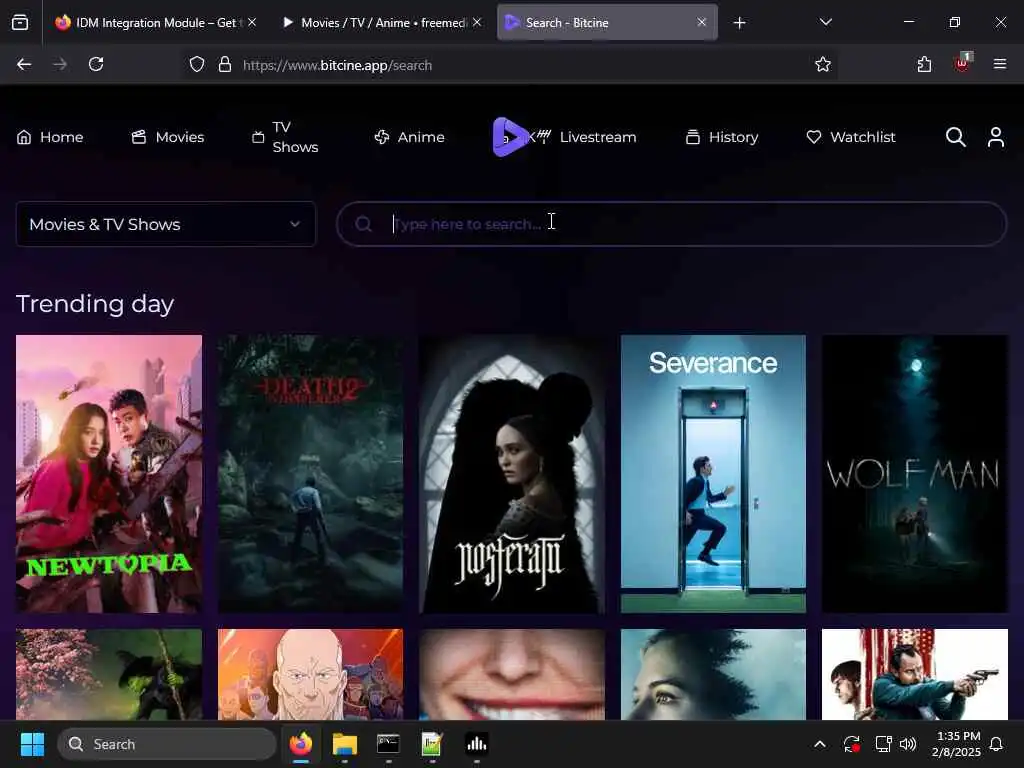Go back to previous page
Viewport: 1024px width, 768px height.
(24, 64)
